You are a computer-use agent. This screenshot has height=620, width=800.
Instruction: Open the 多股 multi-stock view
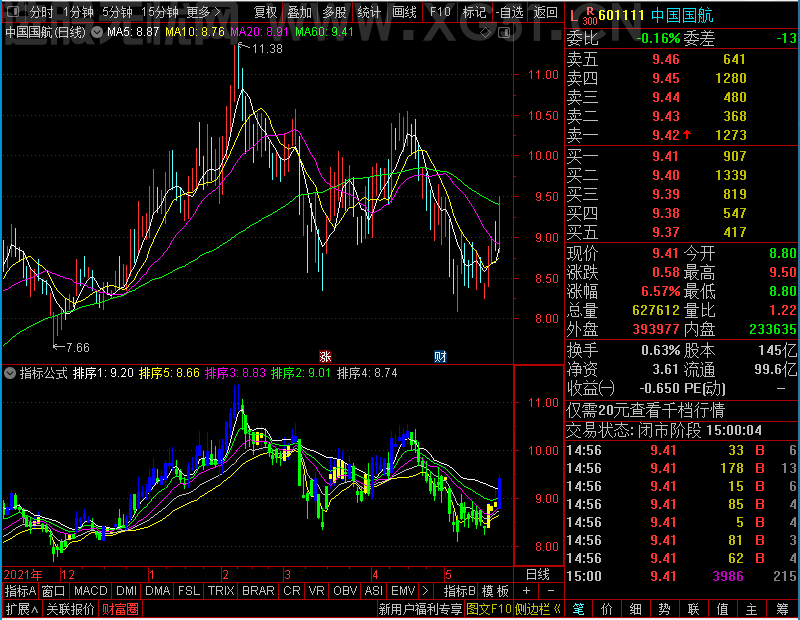pyautogui.click(x=334, y=12)
